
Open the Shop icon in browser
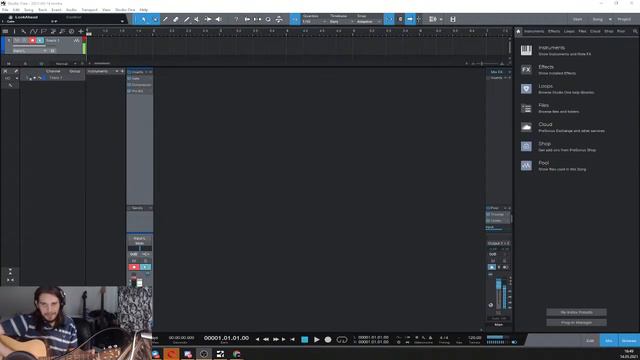tap(526, 146)
